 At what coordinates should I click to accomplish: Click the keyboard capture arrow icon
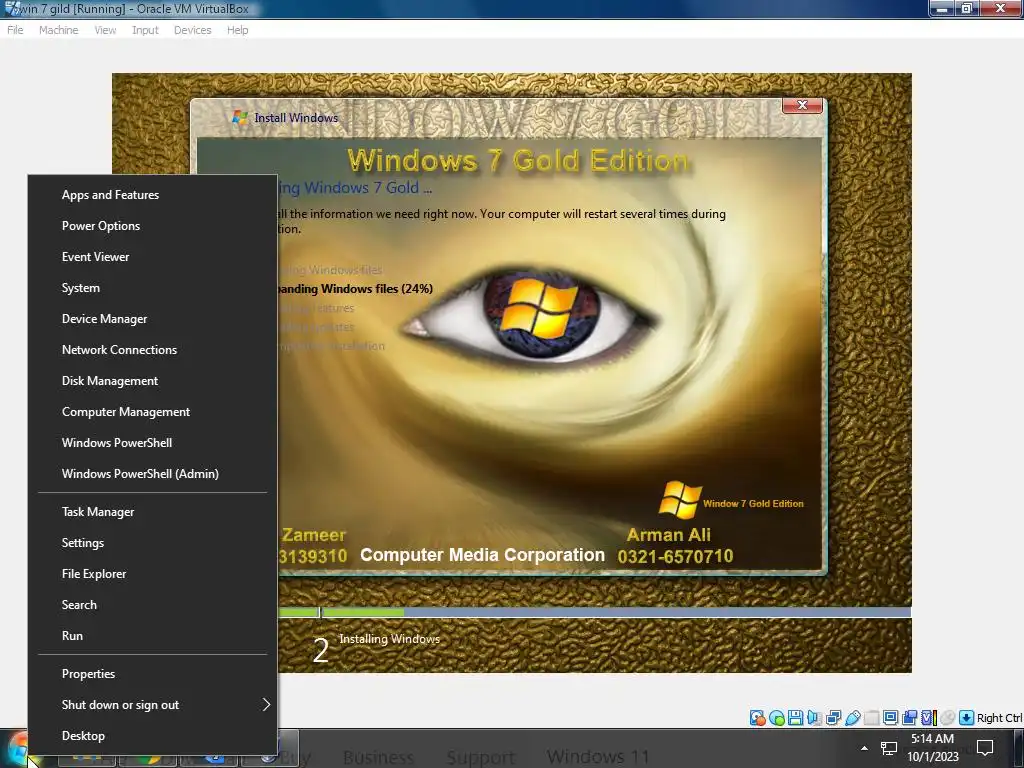(966, 718)
